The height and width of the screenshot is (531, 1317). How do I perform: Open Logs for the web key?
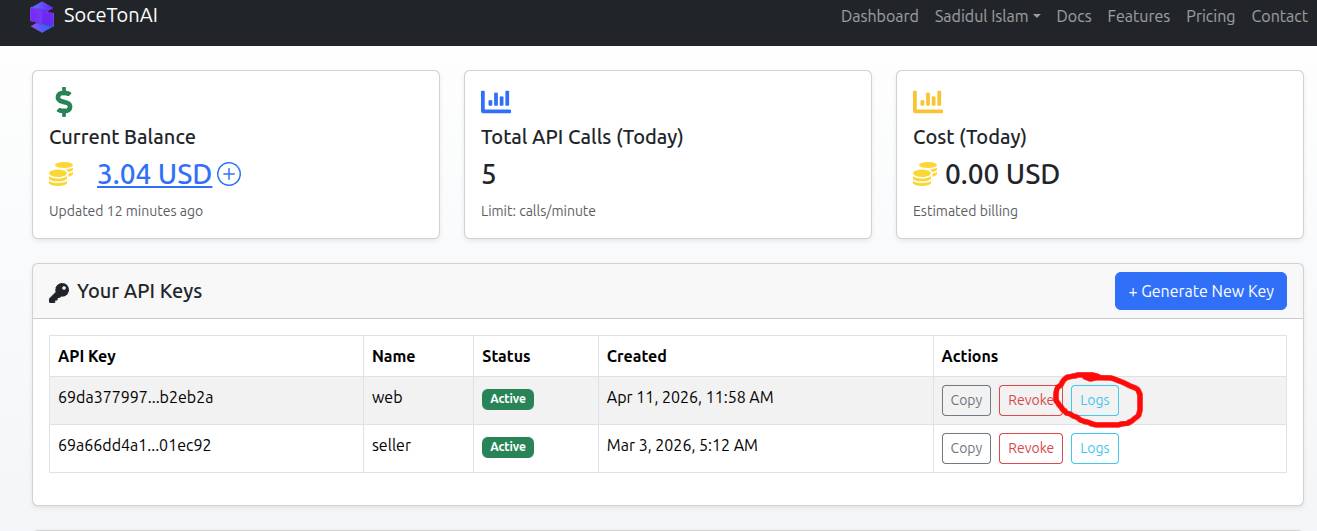pyautogui.click(x=1095, y=400)
